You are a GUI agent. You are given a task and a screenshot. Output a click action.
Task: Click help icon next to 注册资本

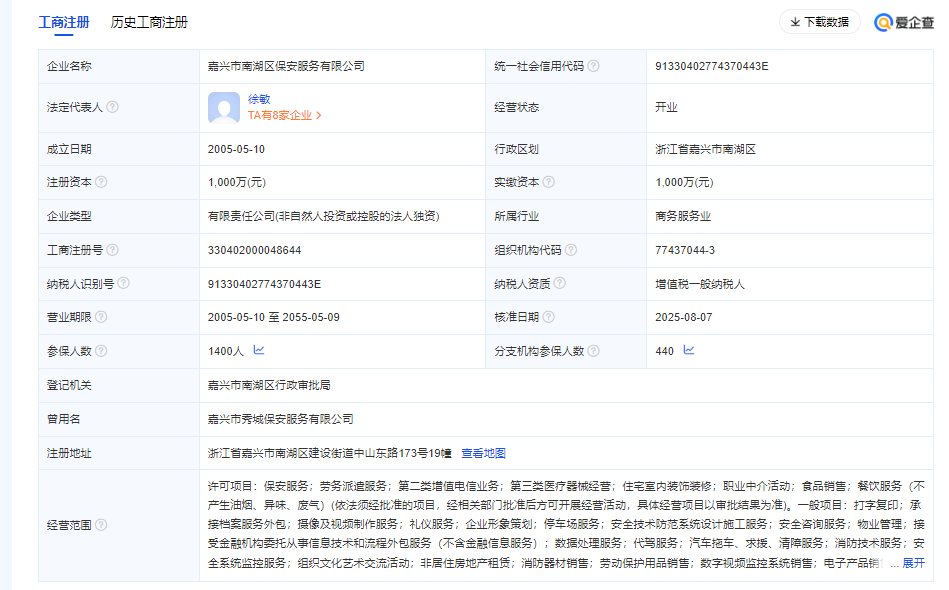(x=101, y=182)
